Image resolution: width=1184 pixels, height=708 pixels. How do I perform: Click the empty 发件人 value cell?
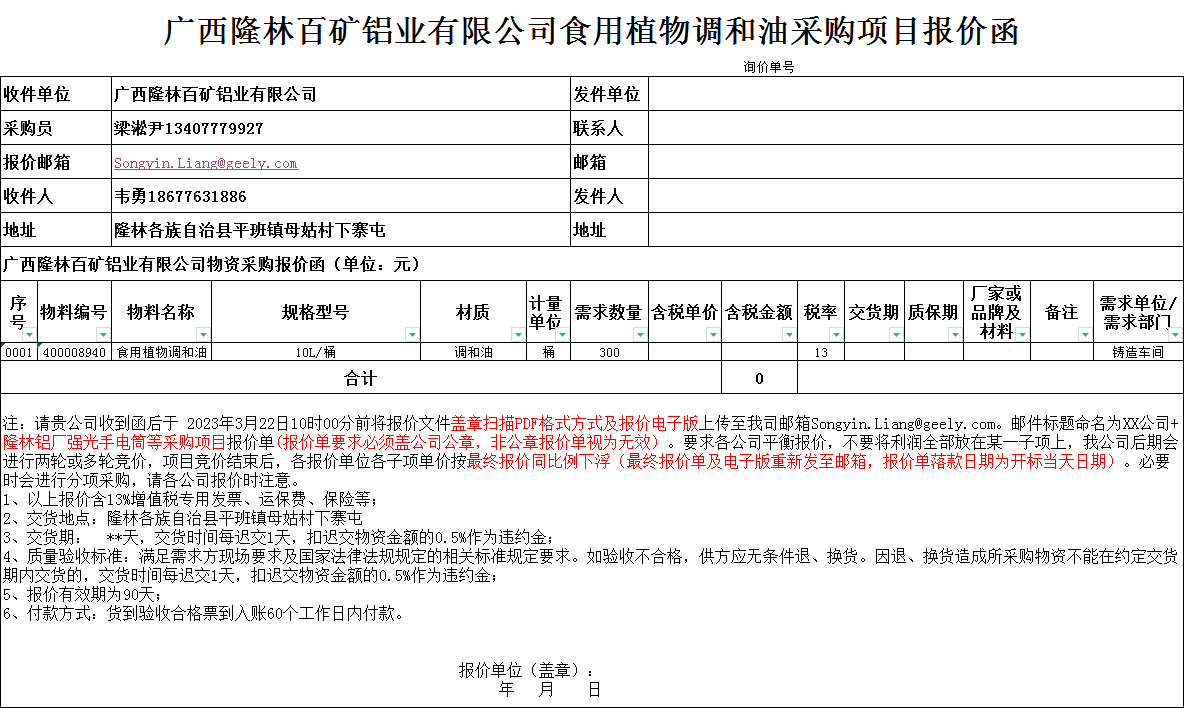click(x=915, y=195)
